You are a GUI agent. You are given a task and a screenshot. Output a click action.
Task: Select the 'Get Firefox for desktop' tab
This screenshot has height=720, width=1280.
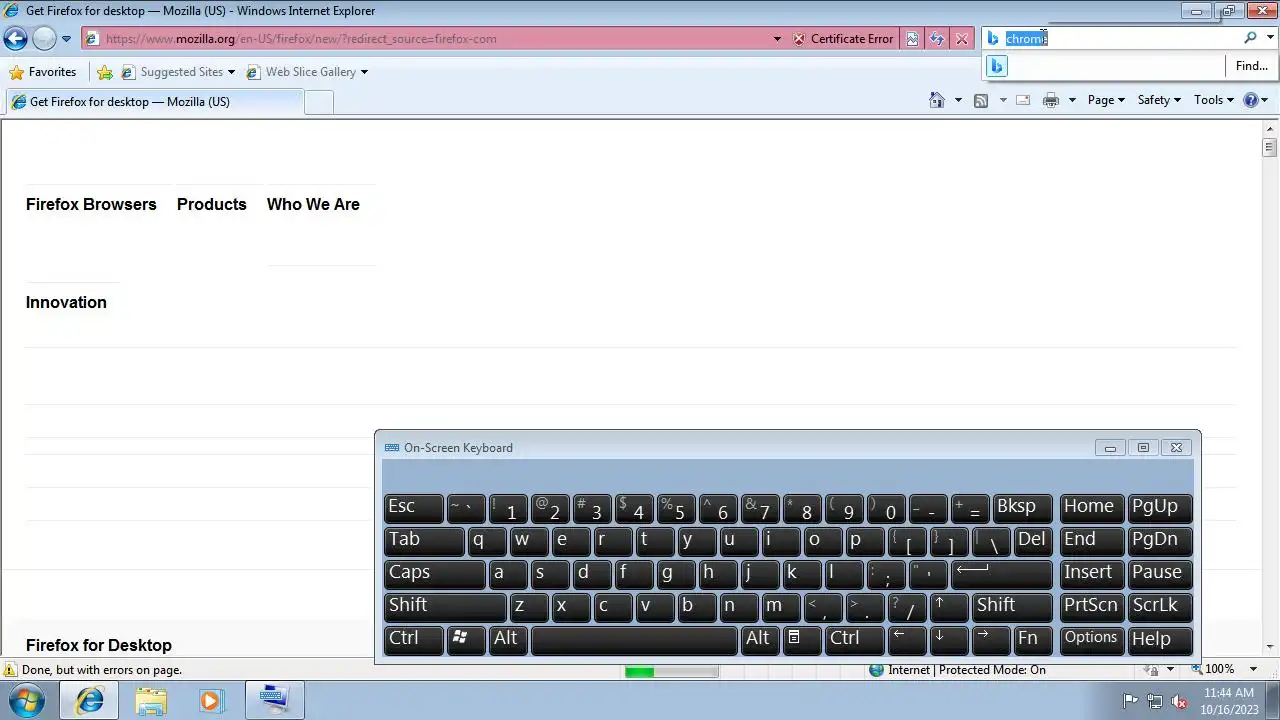point(153,102)
